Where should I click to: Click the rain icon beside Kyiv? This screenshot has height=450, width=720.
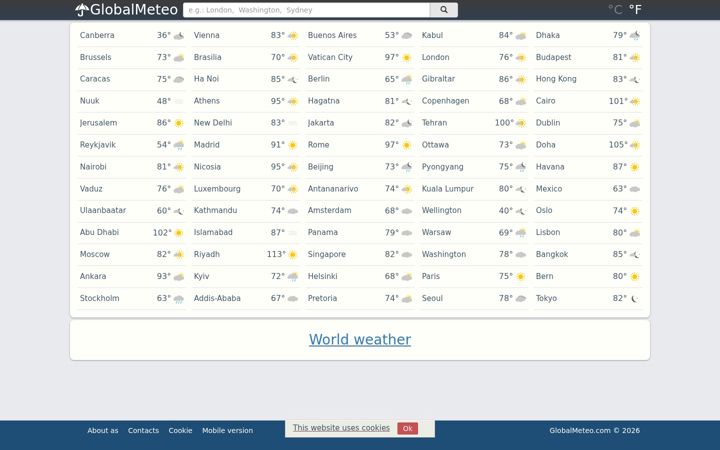(x=292, y=276)
